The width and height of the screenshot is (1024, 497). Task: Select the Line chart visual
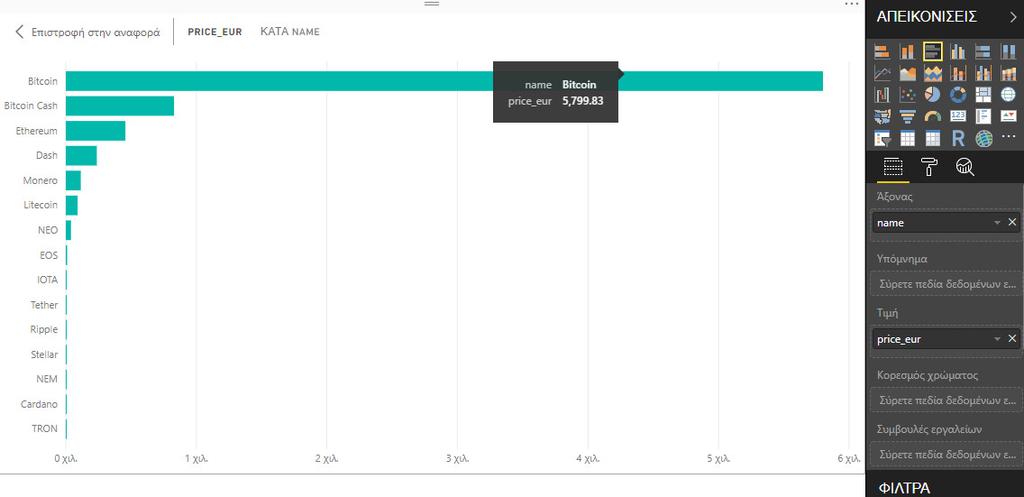882,73
